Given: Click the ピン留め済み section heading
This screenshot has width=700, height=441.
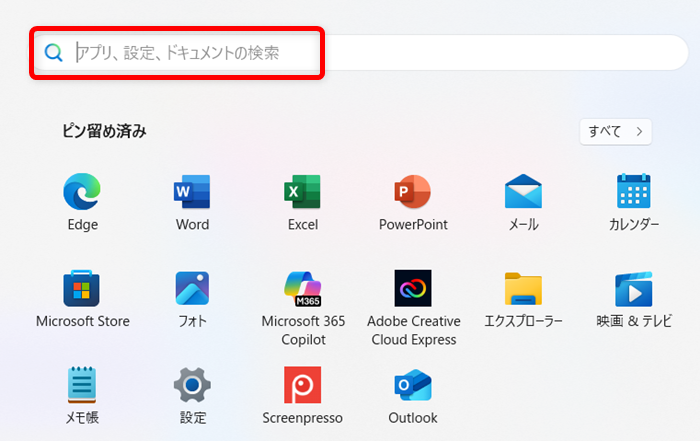Looking at the screenshot, I should pos(104,131).
